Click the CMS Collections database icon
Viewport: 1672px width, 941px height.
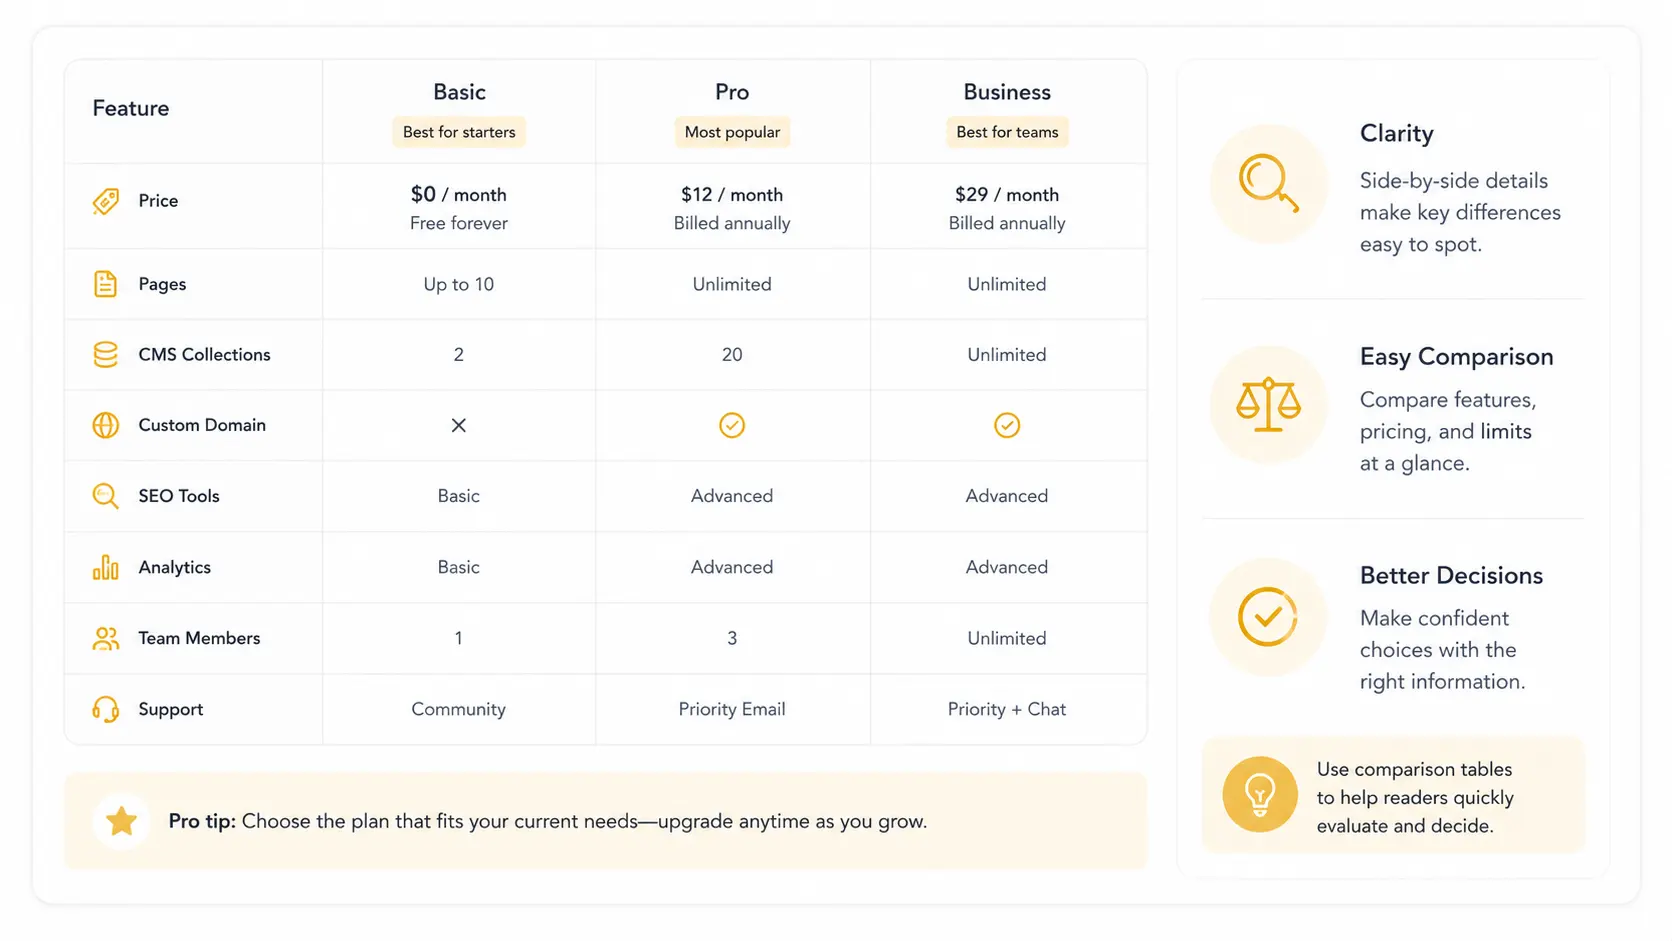coord(105,355)
